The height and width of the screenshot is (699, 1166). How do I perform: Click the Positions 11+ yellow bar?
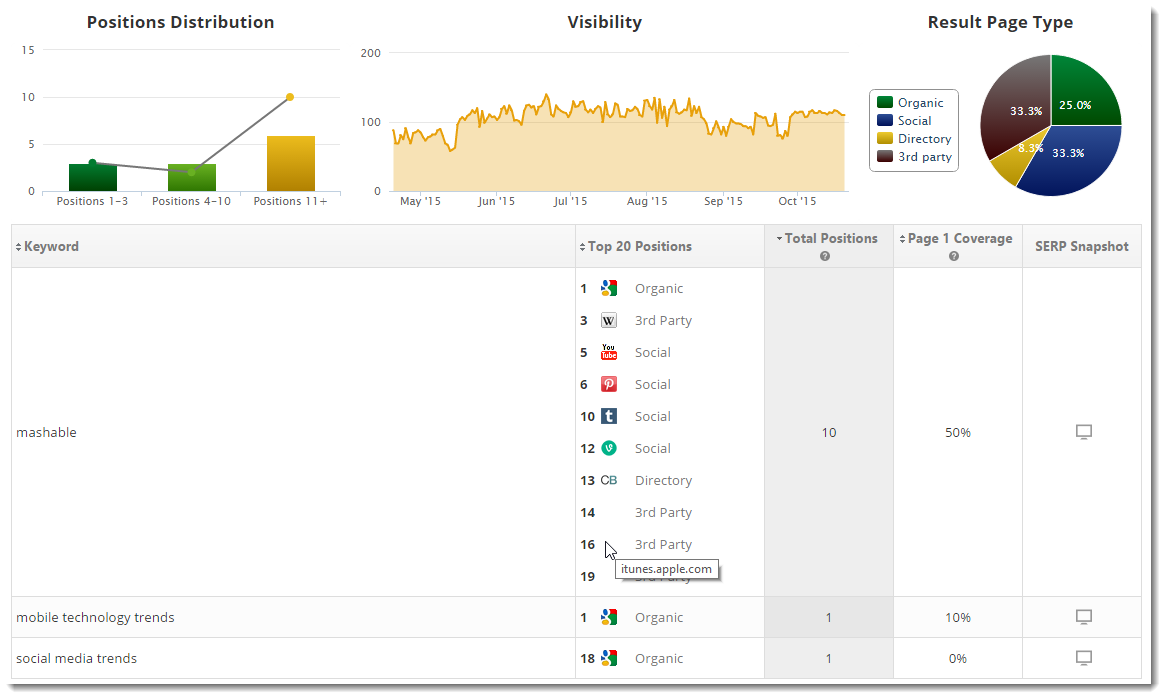290,164
